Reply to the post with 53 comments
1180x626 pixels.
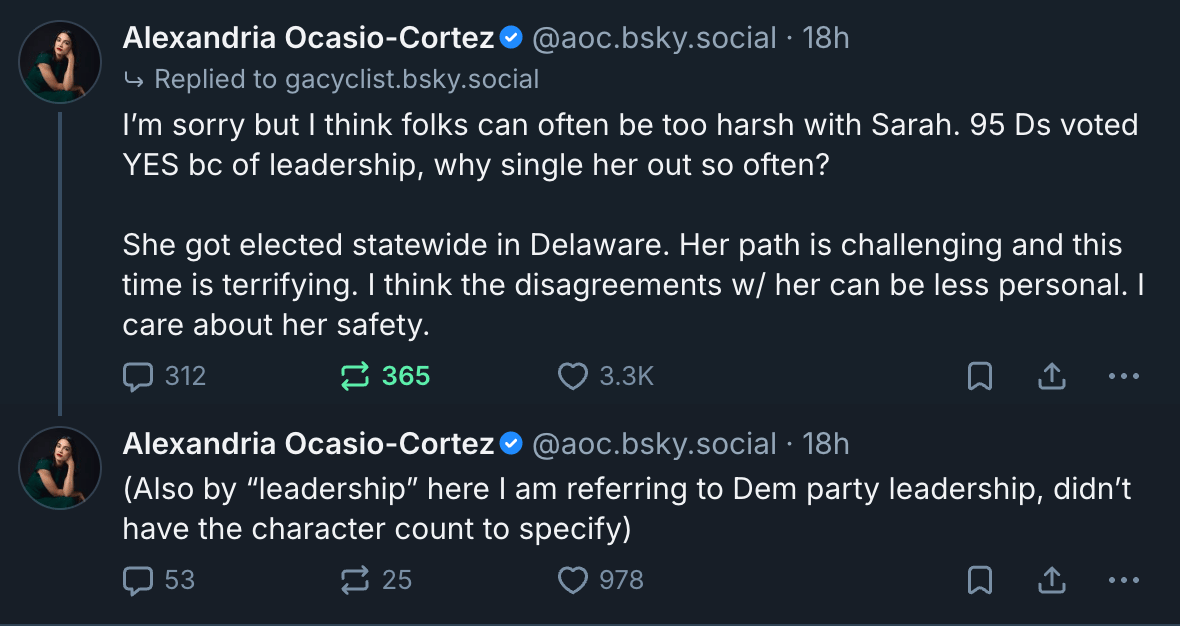point(136,580)
